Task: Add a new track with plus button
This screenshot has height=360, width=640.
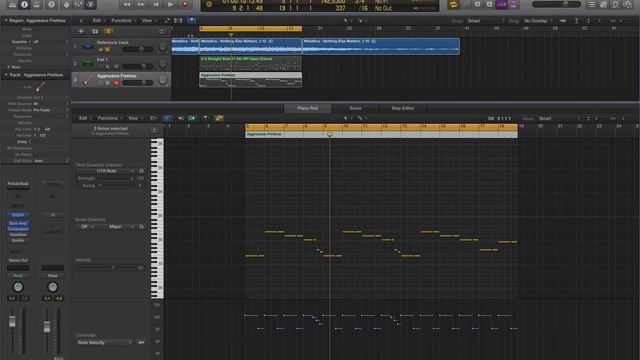Action: point(81,31)
